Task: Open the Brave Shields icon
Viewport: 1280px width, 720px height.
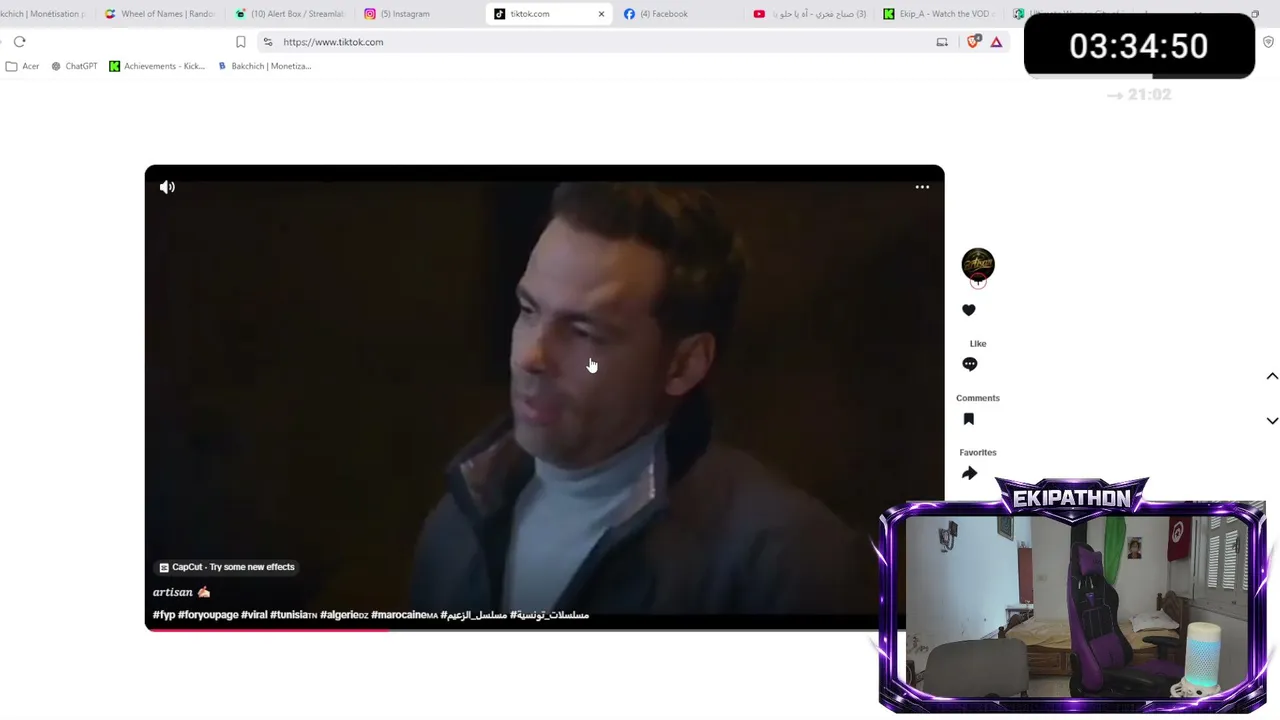Action: pos(974,42)
